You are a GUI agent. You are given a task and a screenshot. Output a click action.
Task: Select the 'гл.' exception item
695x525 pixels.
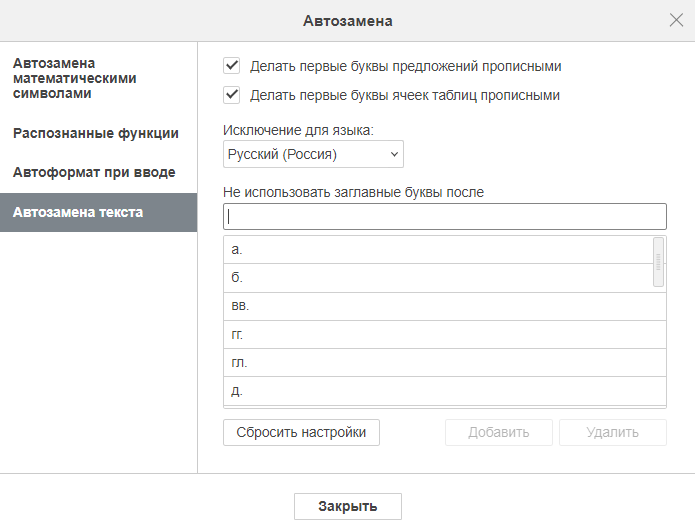445,363
